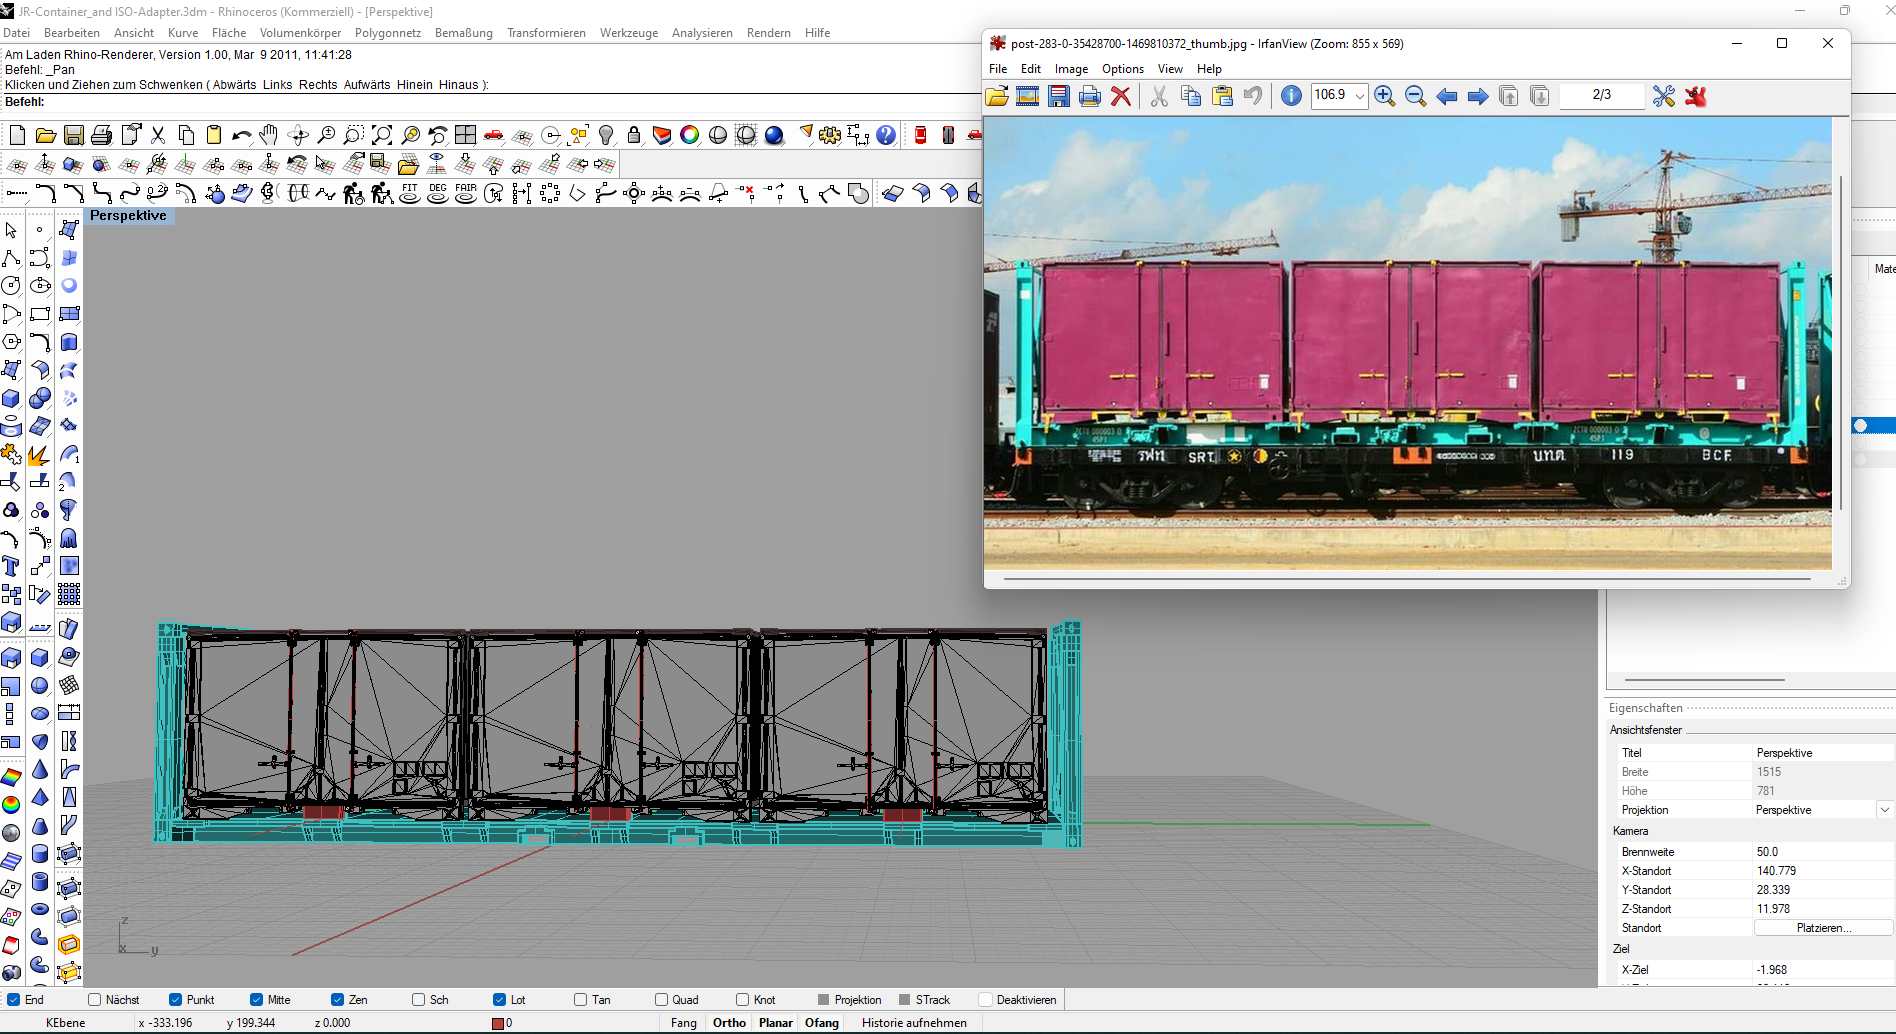Expand the Projektion dropdown in properties panel
Image resolution: width=1896 pixels, height=1034 pixels.
tap(1884, 810)
